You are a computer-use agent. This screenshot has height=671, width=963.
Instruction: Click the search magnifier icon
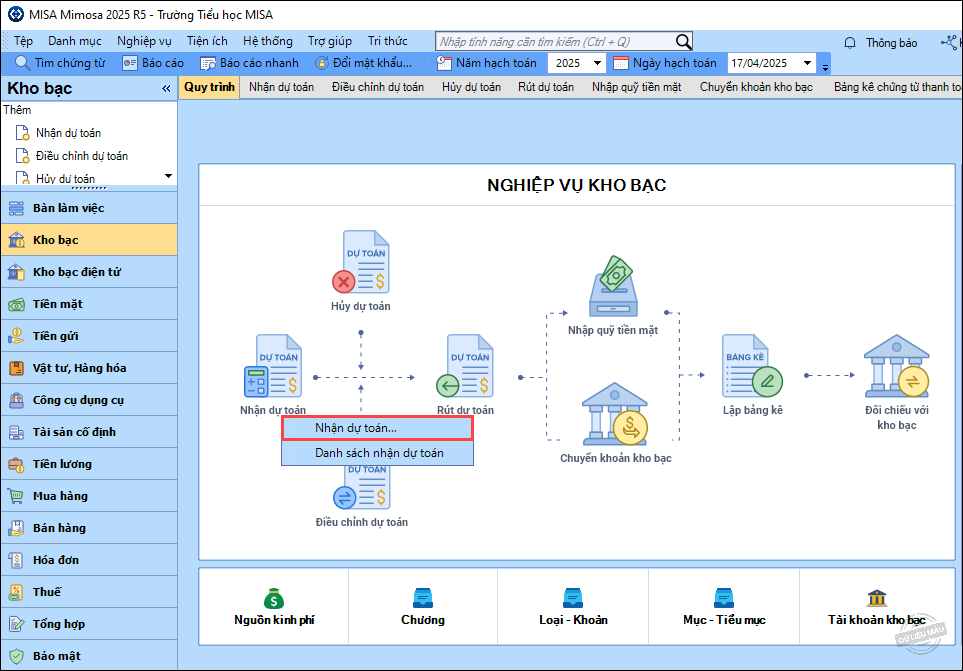coord(683,42)
